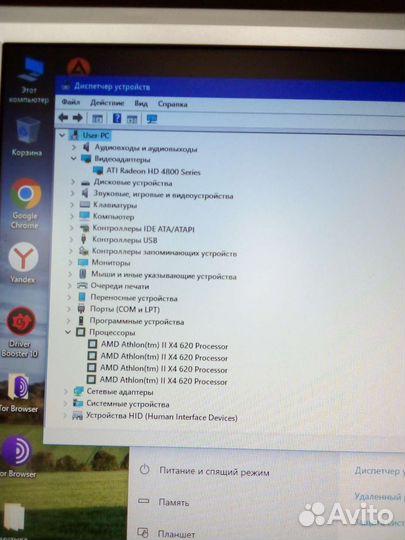Open the Действие menu
The height and width of the screenshot is (540, 405).
[x=107, y=103]
